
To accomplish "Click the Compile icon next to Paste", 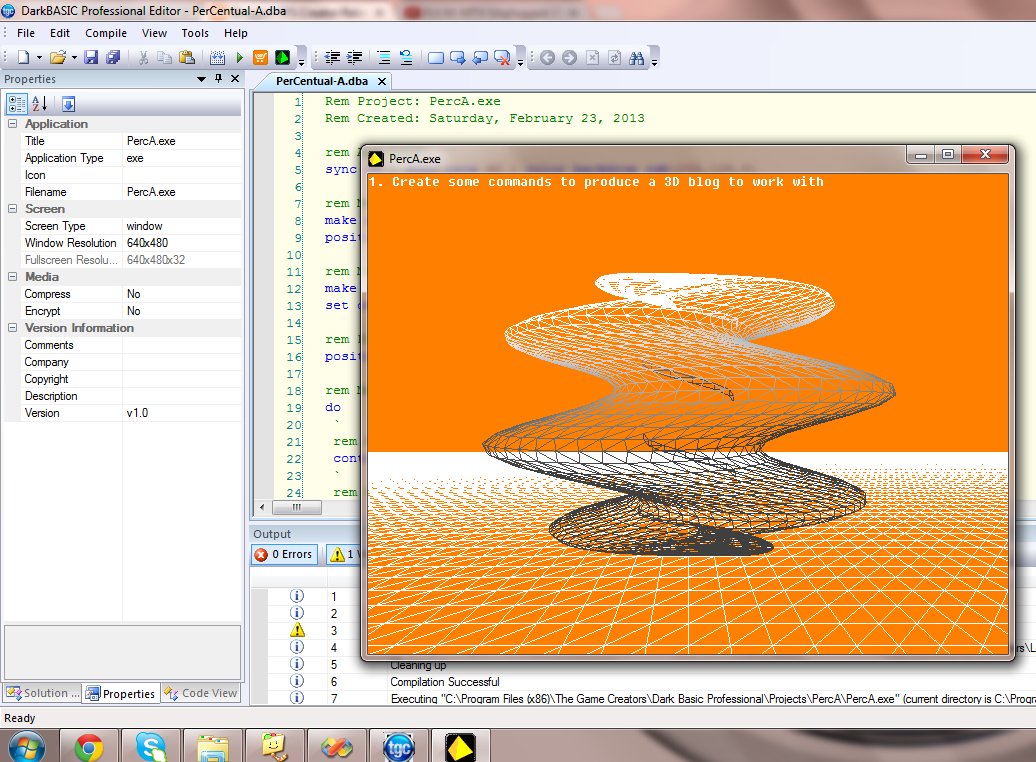I will coord(217,57).
